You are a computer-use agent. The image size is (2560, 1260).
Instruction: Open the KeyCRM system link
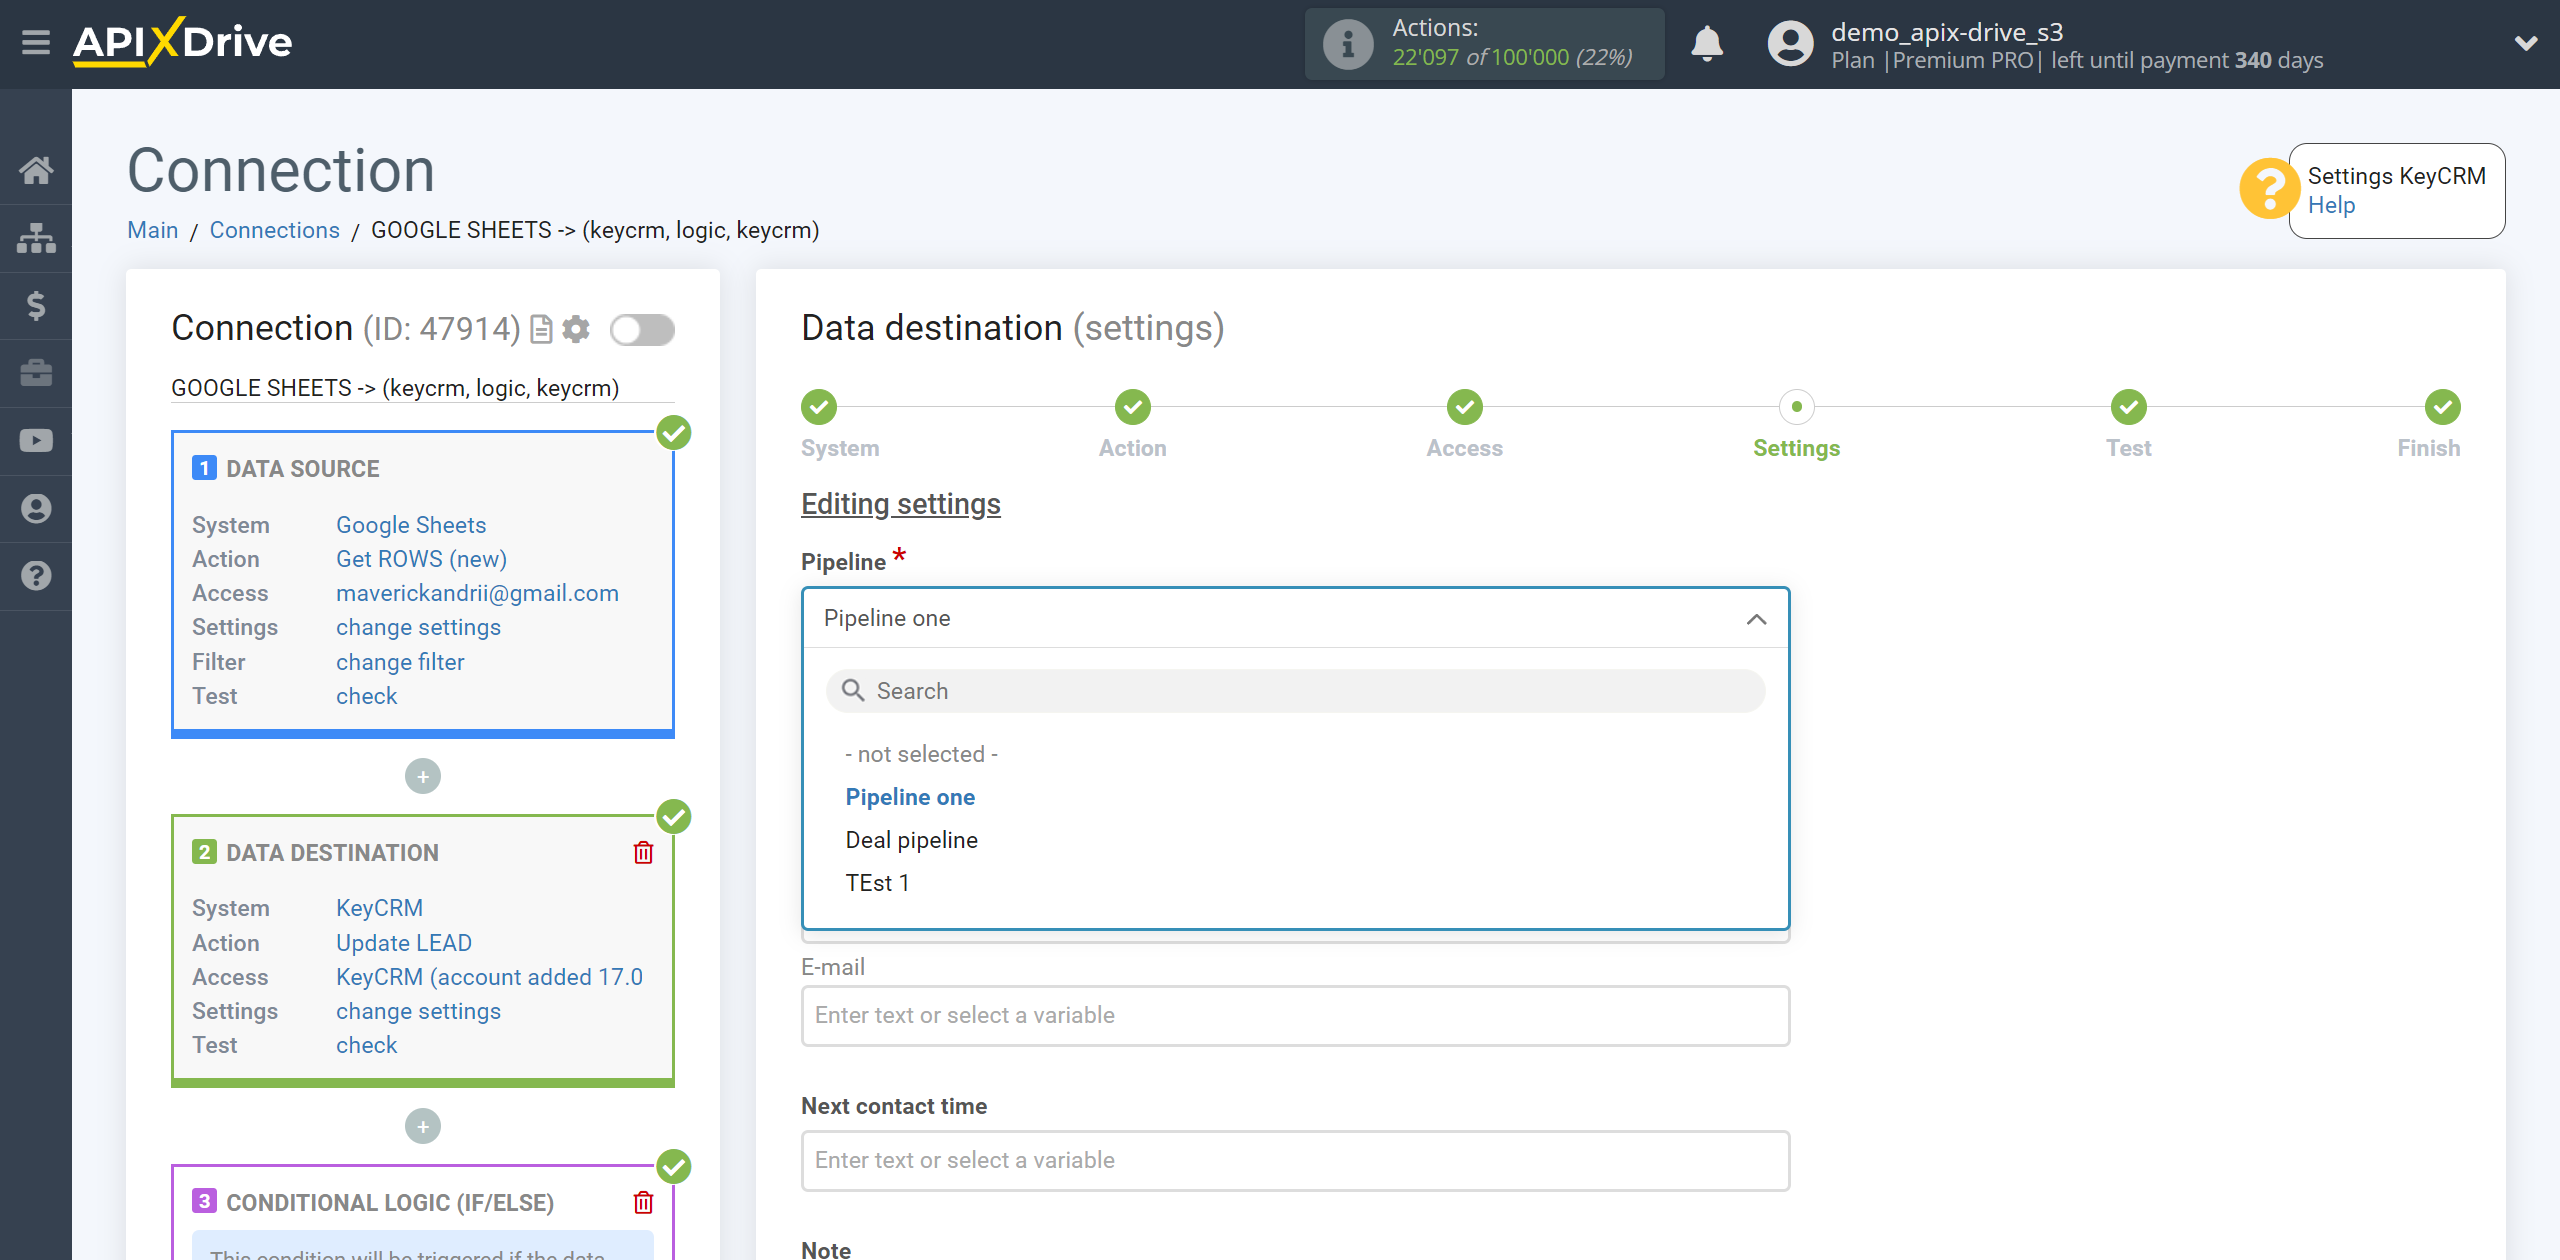(379, 908)
